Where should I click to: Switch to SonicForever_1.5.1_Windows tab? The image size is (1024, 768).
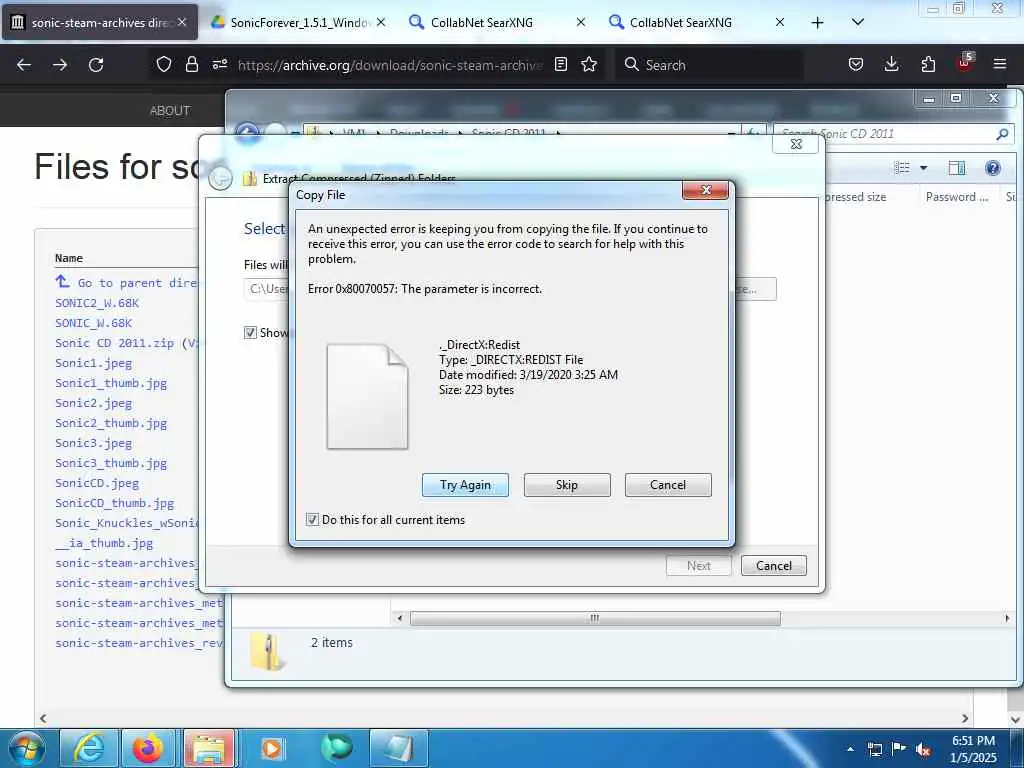299,22
